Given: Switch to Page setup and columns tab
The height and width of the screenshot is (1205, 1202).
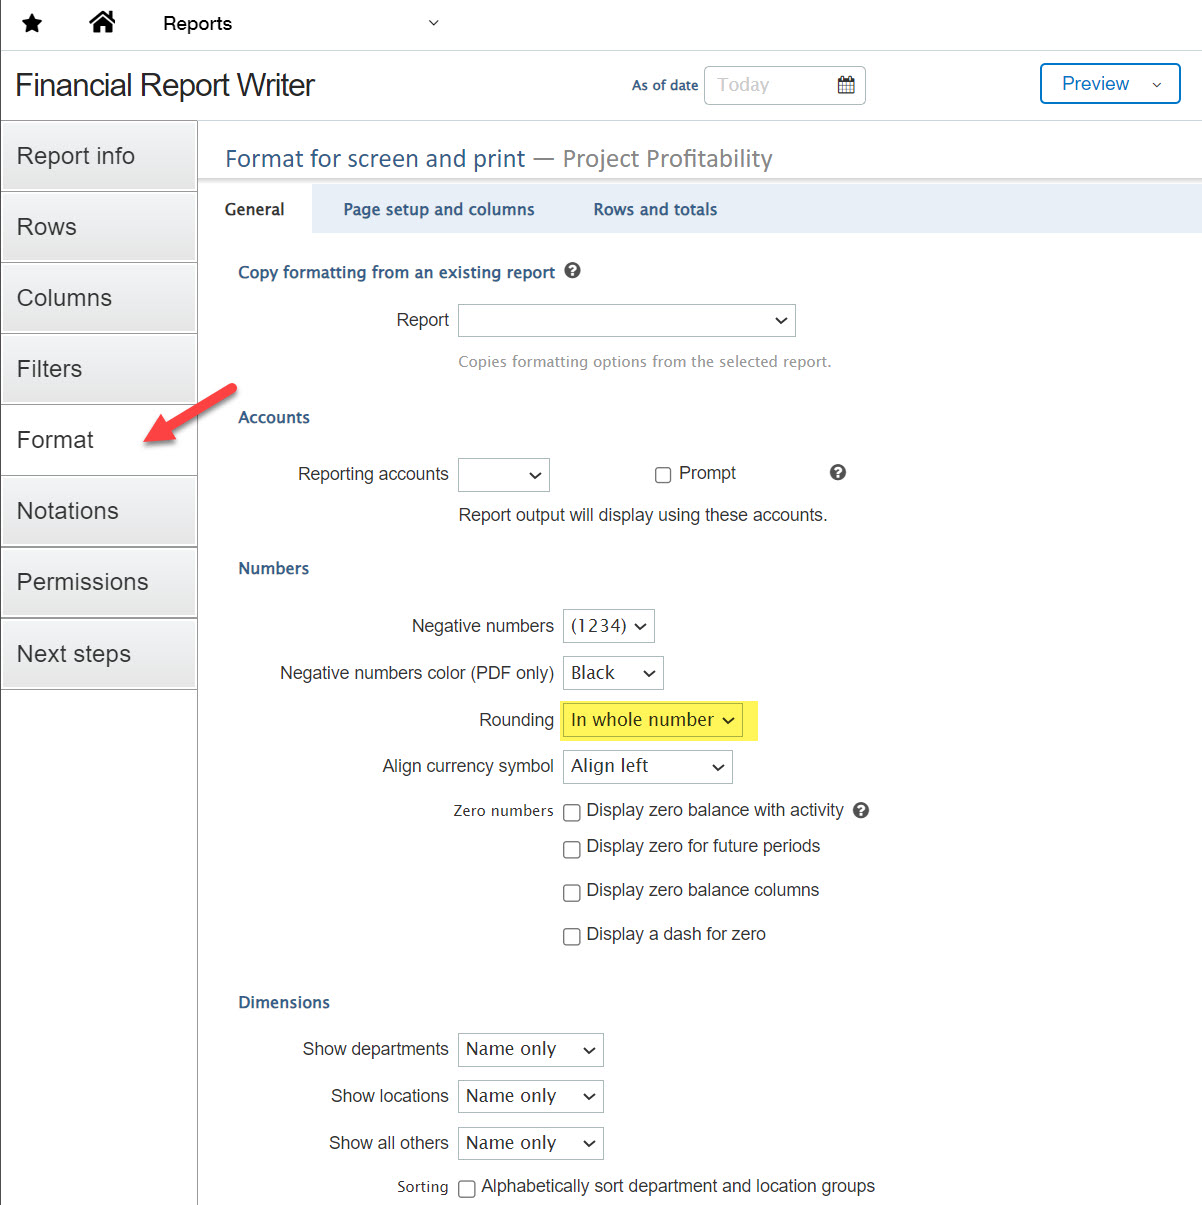Looking at the screenshot, I should [438, 209].
